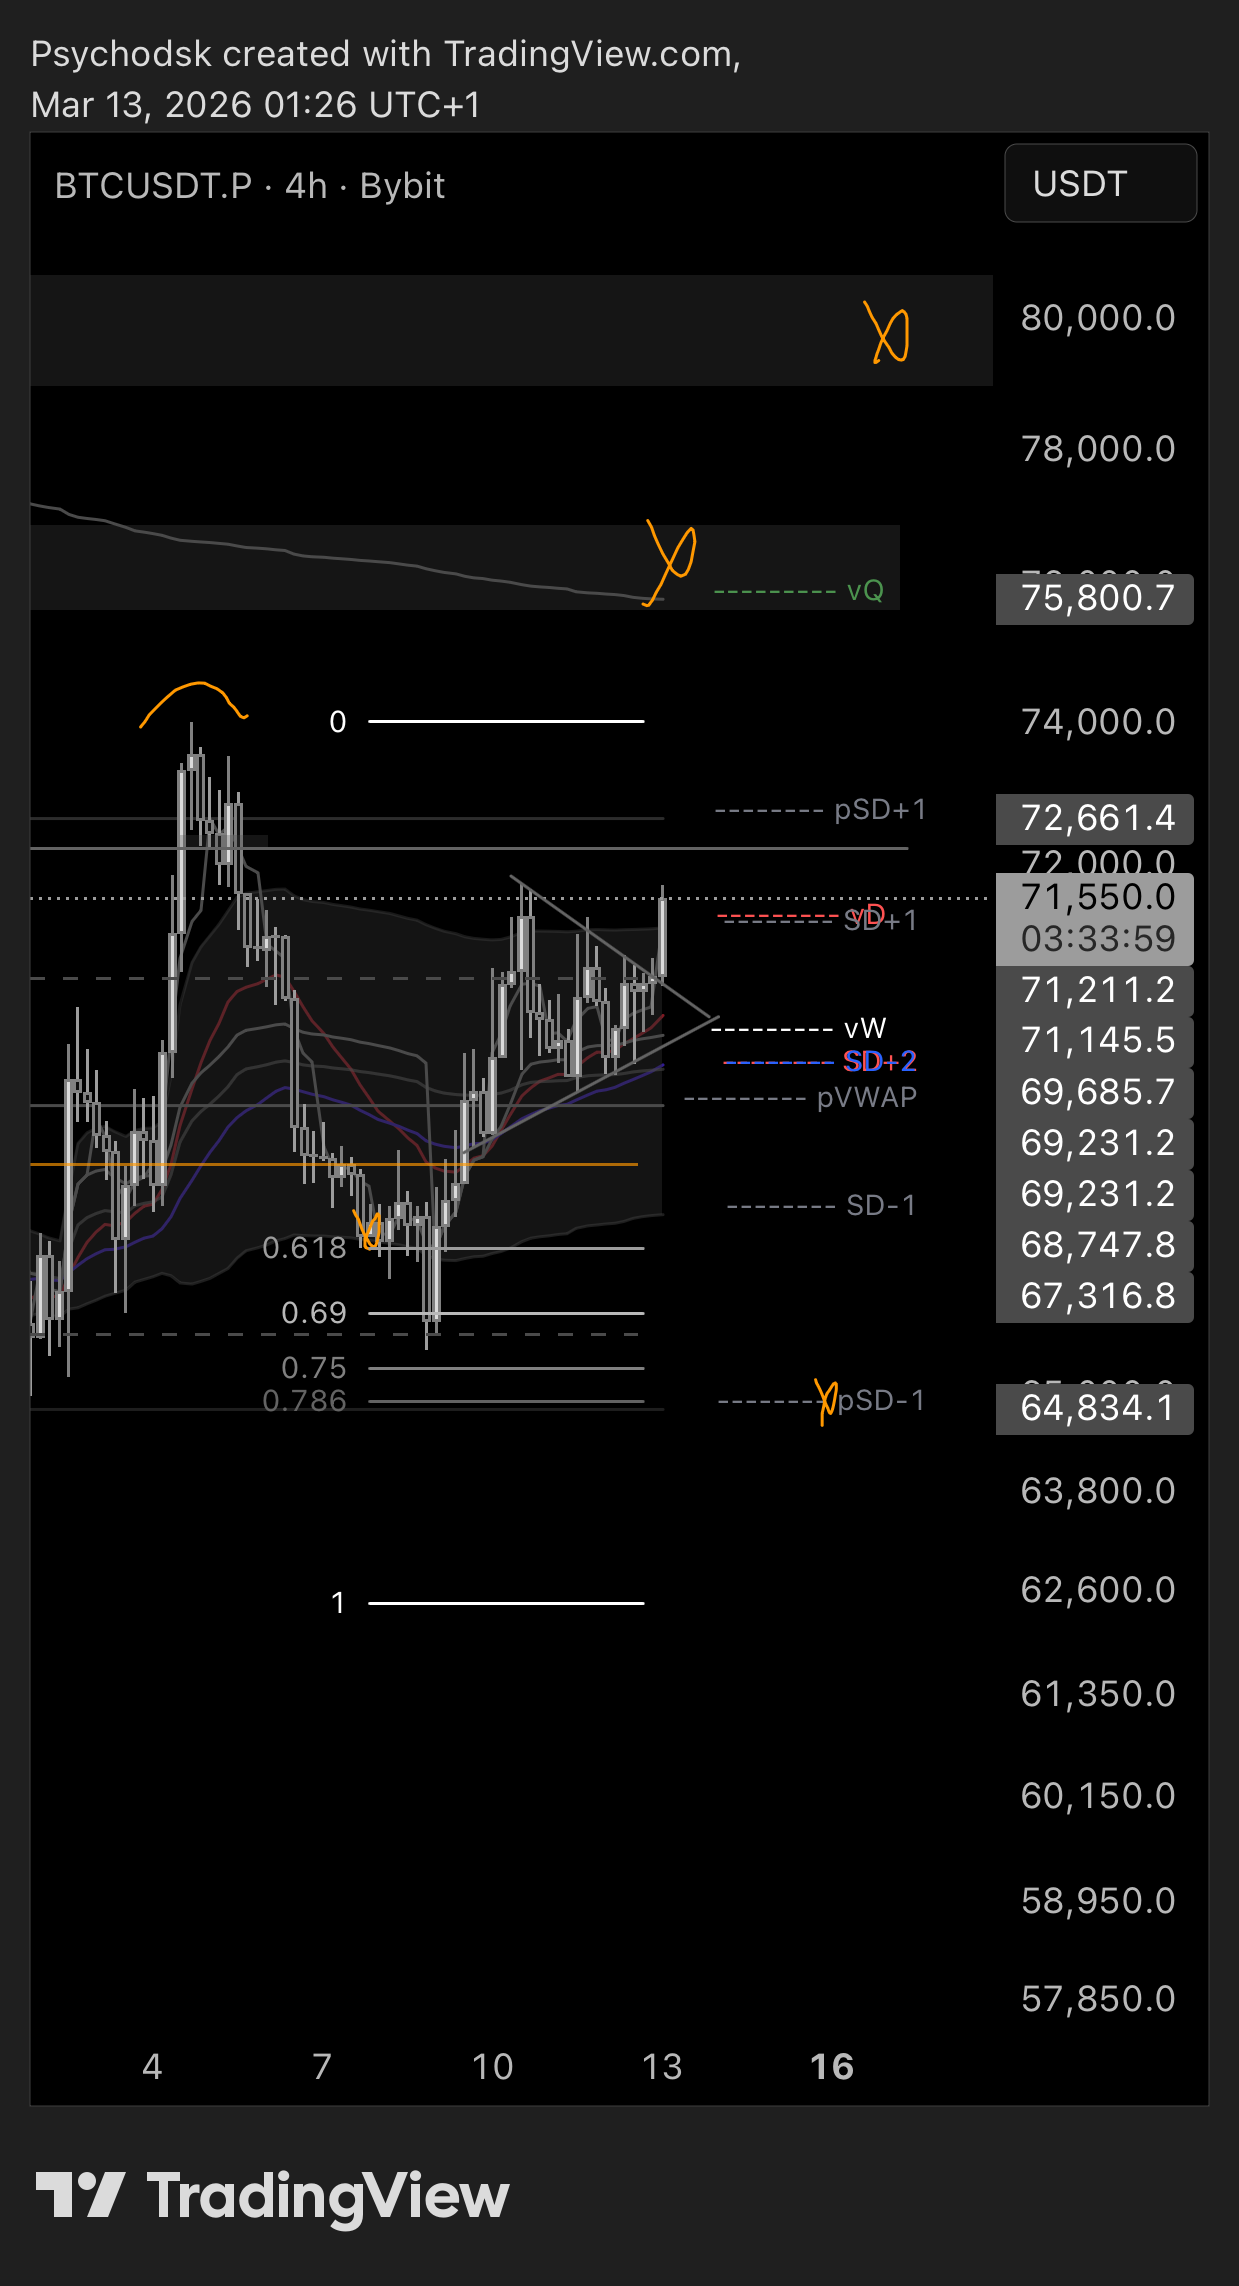Viewport: 1239px width, 2286px height.
Task: Click the 74,000.0 price axis label
Action: pos(1098,722)
